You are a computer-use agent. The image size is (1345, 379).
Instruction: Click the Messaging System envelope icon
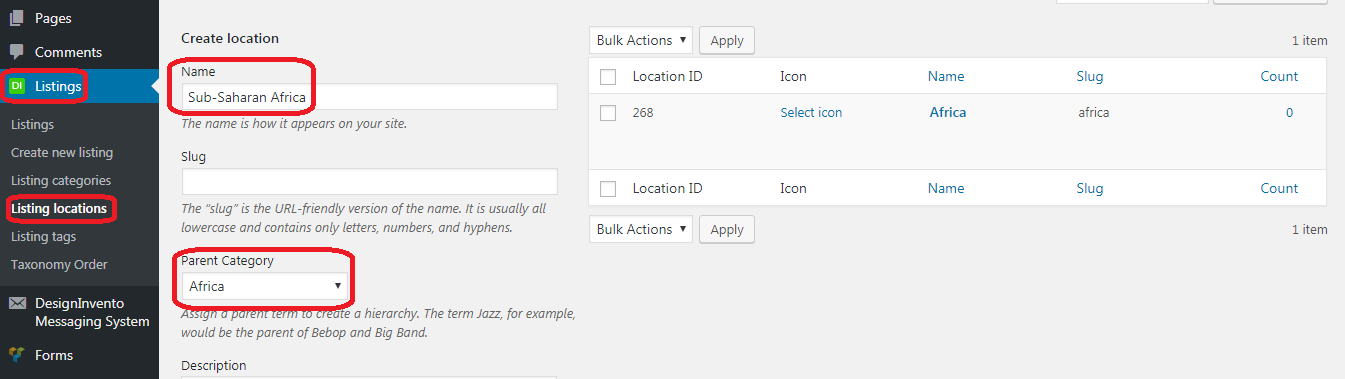pyautogui.click(x=17, y=303)
